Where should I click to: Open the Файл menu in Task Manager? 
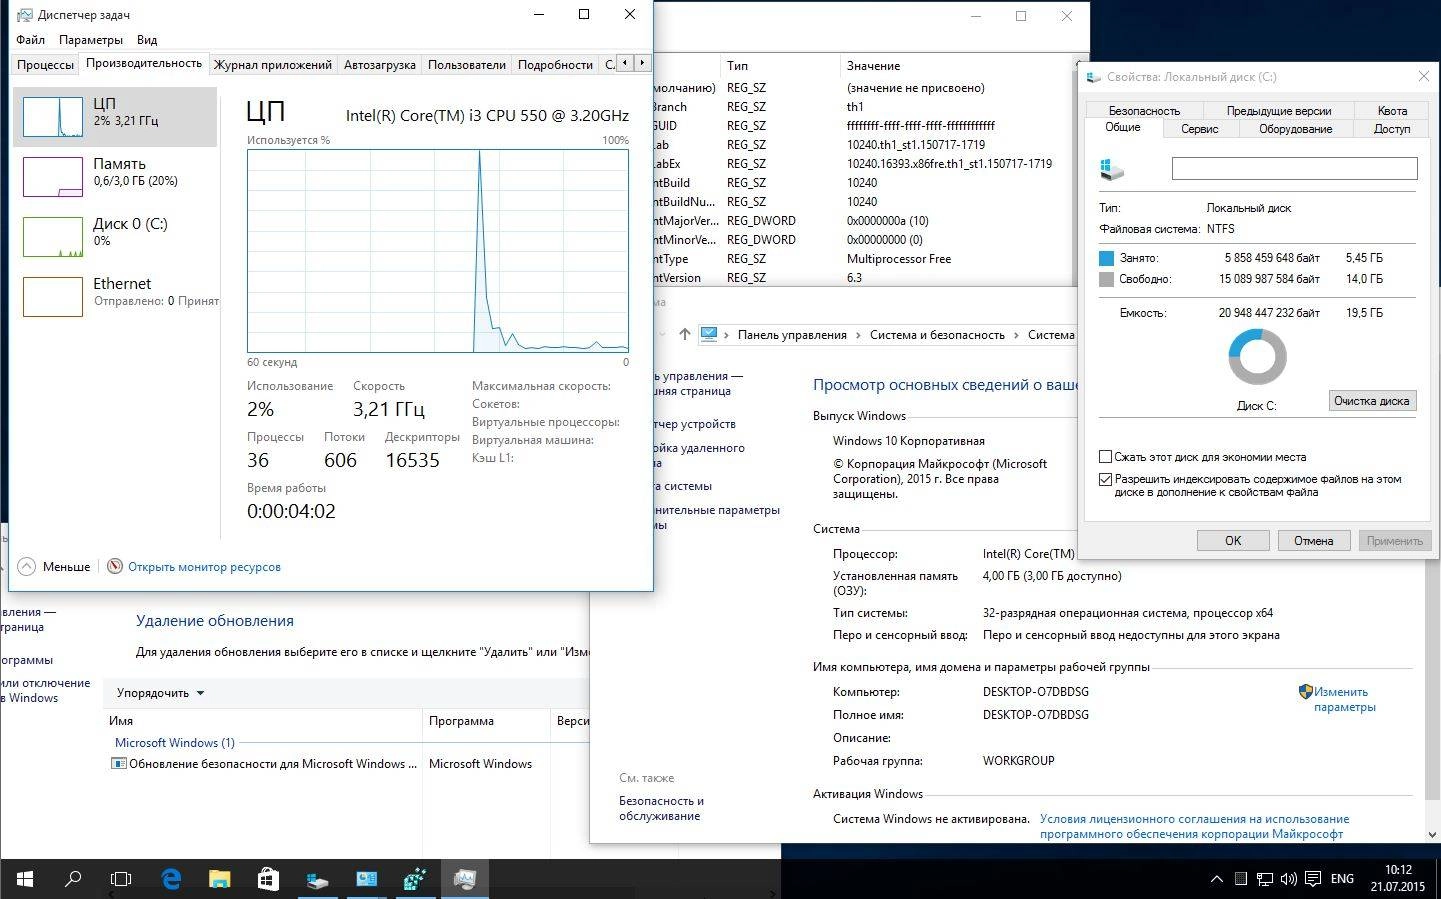point(30,40)
